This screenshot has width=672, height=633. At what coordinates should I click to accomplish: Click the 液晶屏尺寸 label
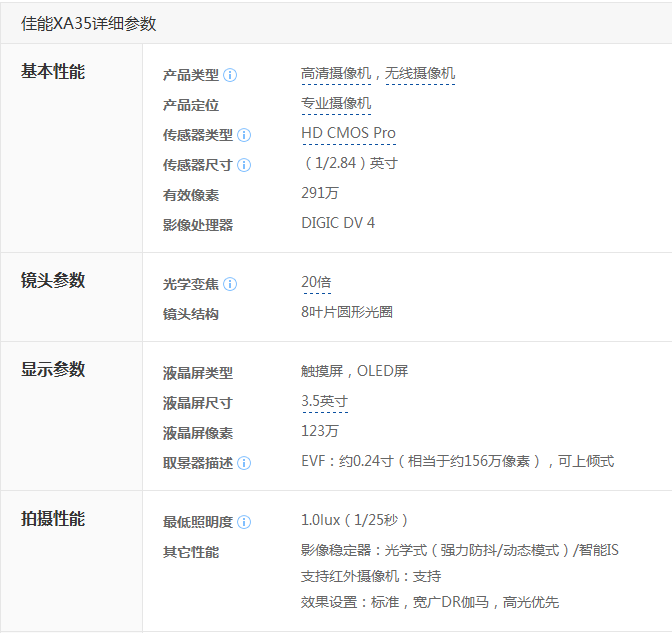coord(198,403)
